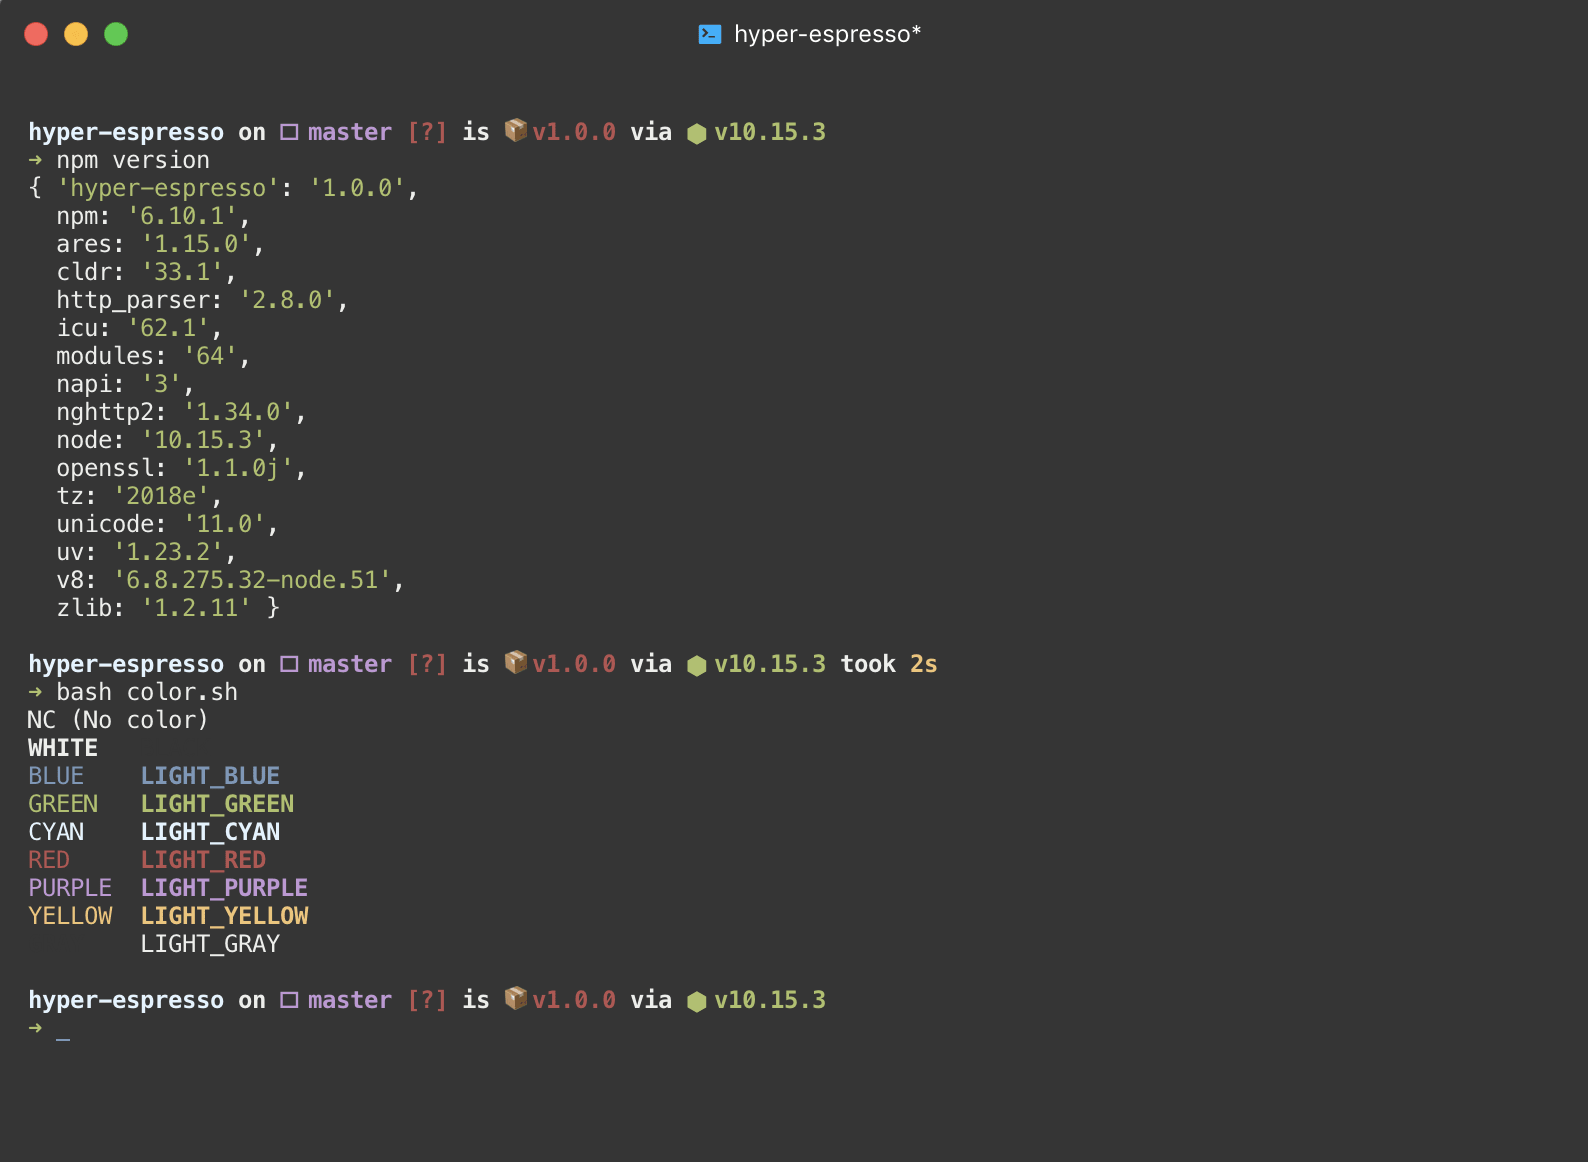Image resolution: width=1588 pixels, height=1162 pixels.
Task: Click the 'NC (No color)' output line
Action: pyautogui.click(x=118, y=720)
